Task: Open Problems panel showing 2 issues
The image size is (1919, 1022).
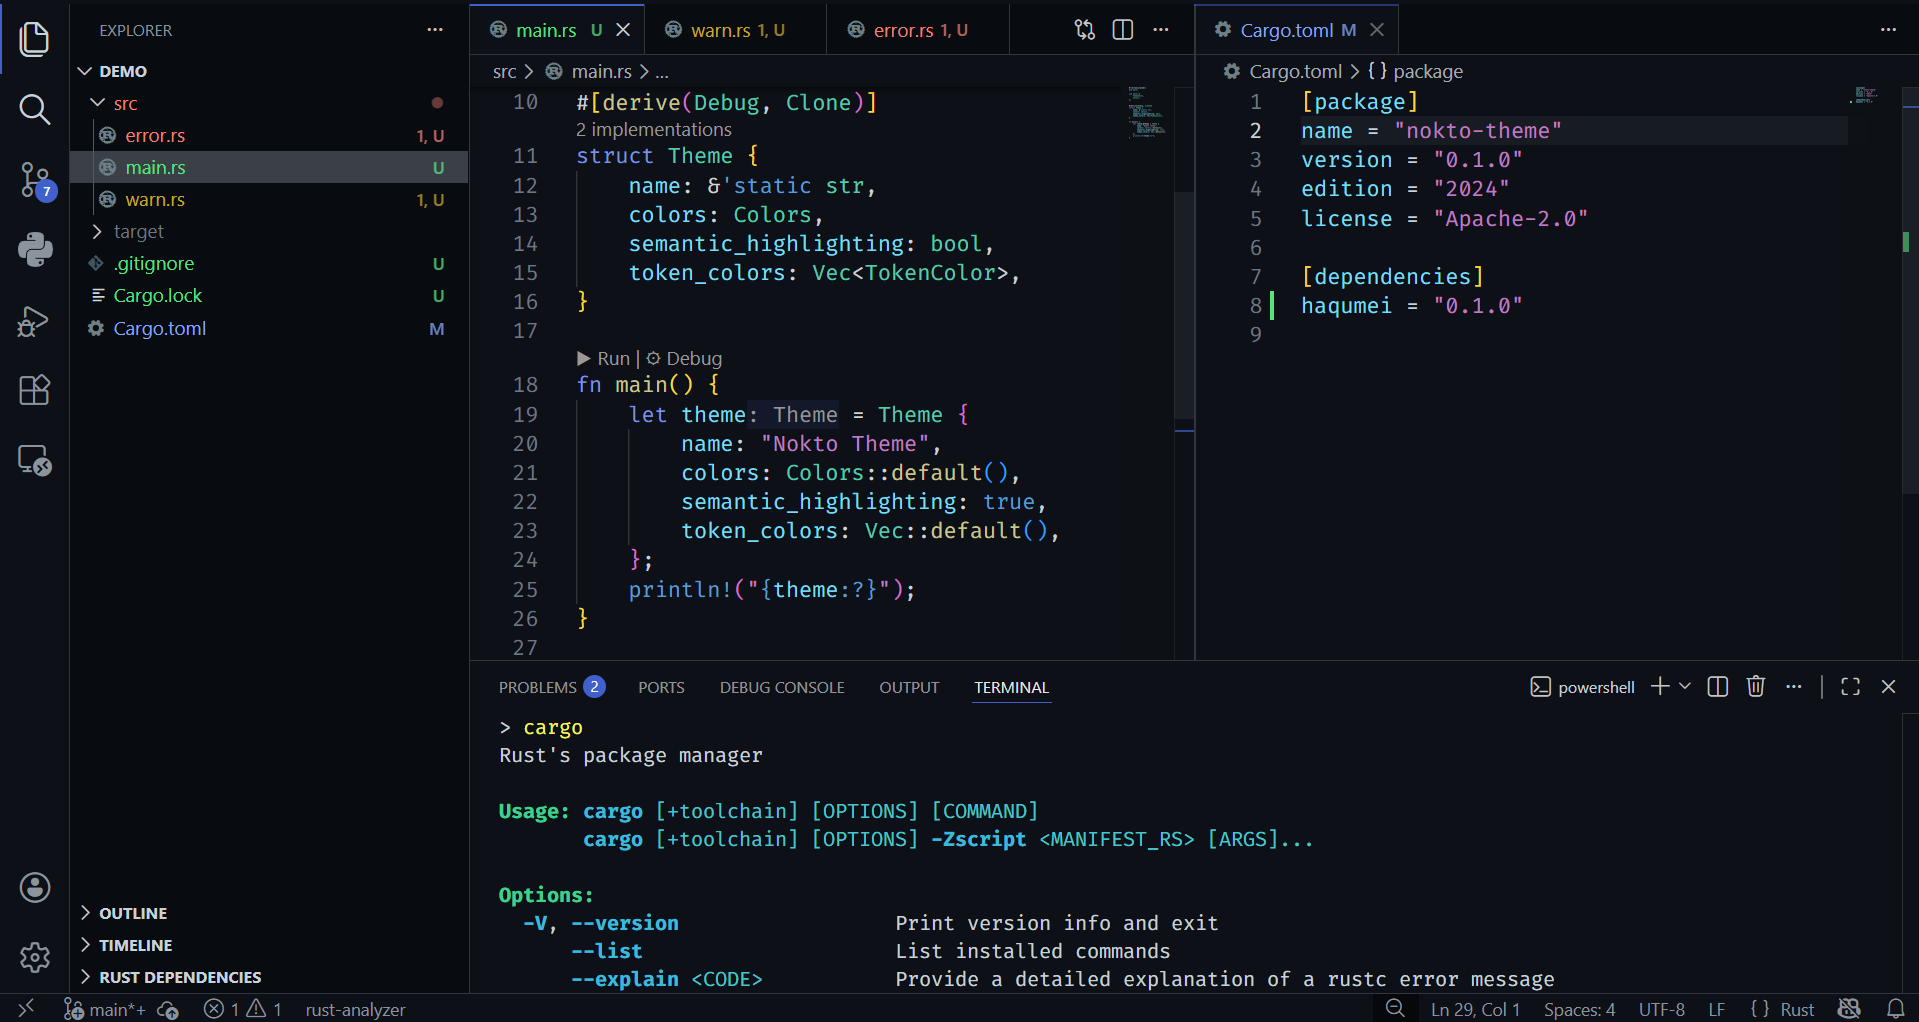Action: coord(538,687)
